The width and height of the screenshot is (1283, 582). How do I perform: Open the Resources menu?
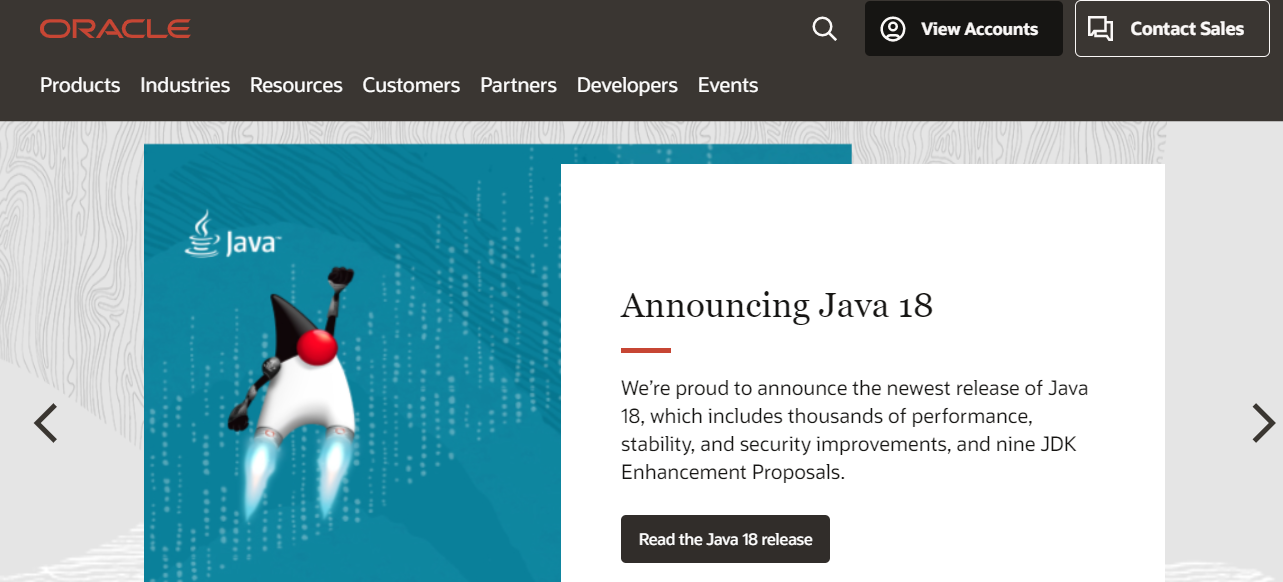[x=296, y=85]
